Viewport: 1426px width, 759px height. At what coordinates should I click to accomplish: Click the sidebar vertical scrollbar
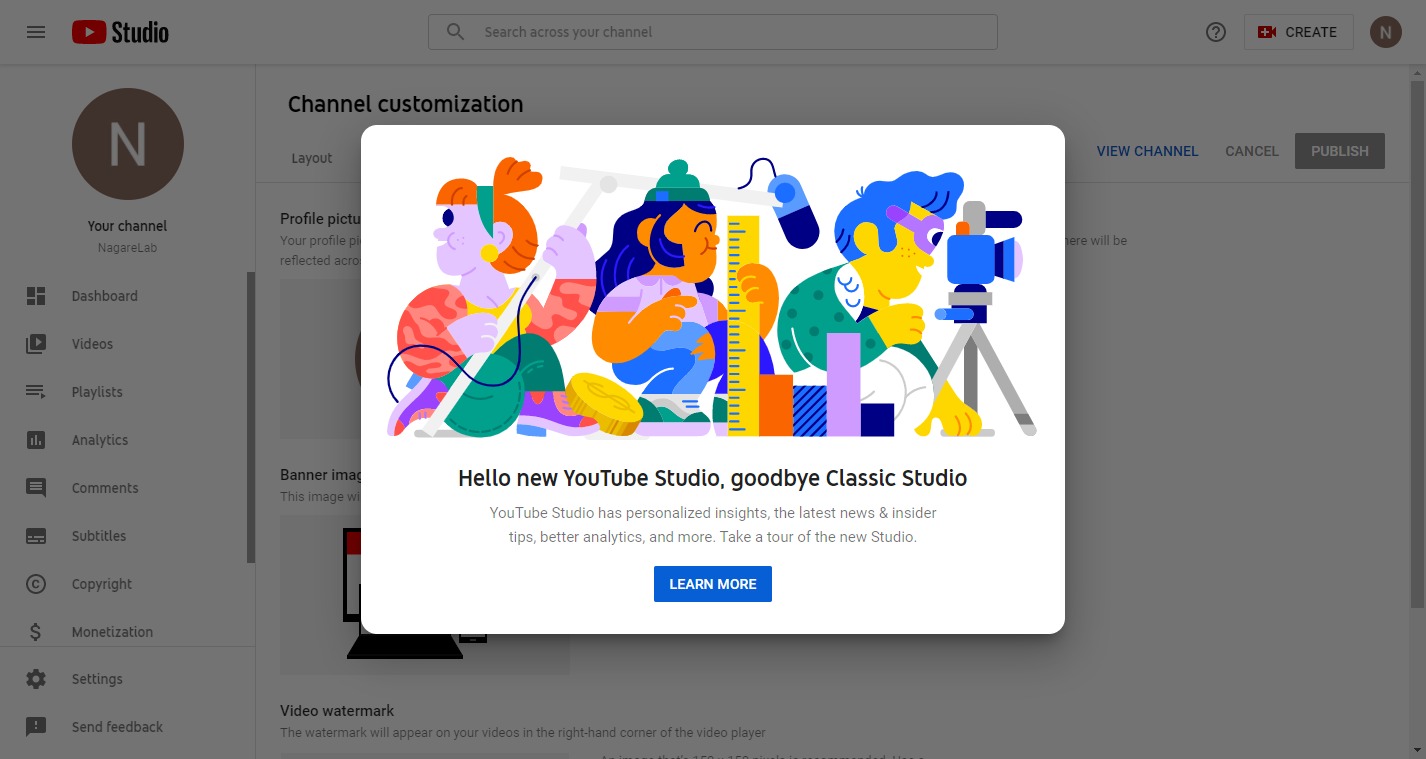[251, 417]
